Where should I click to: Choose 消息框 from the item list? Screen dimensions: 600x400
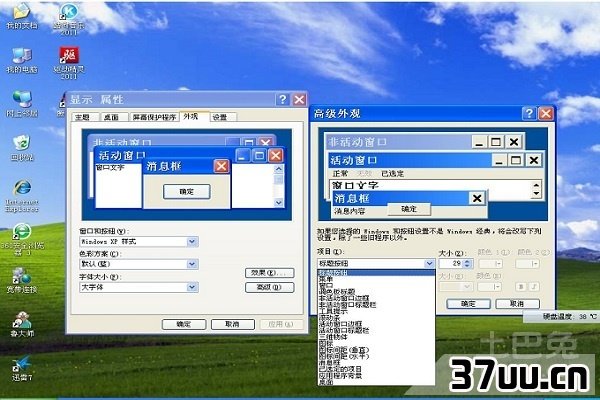pos(377,362)
